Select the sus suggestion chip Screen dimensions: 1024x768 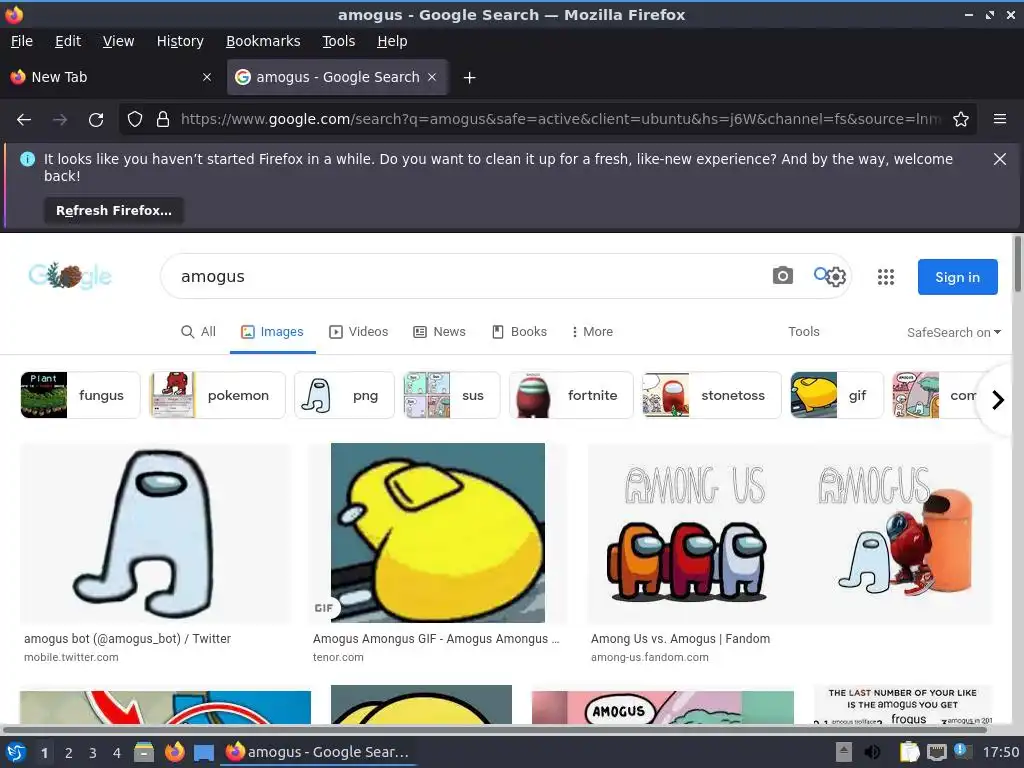(451, 395)
